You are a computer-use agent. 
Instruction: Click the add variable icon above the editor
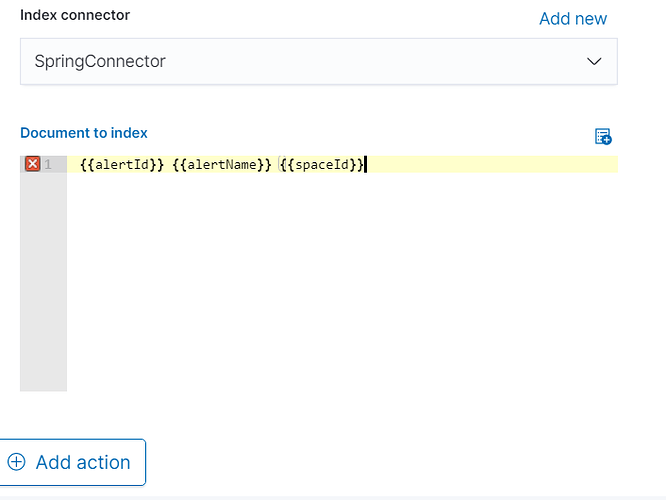click(602, 137)
